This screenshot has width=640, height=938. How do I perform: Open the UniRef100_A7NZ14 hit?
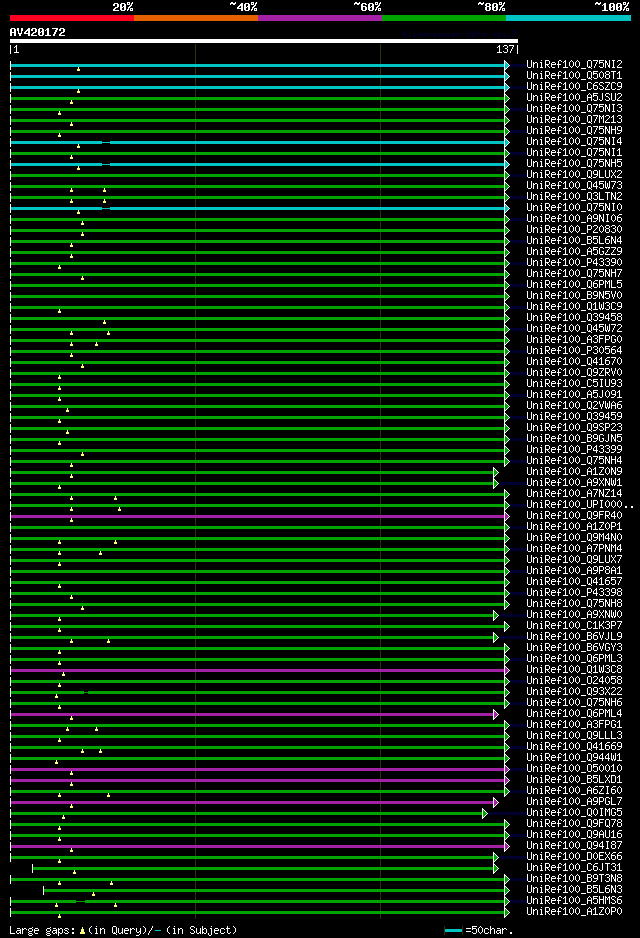pos(574,494)
